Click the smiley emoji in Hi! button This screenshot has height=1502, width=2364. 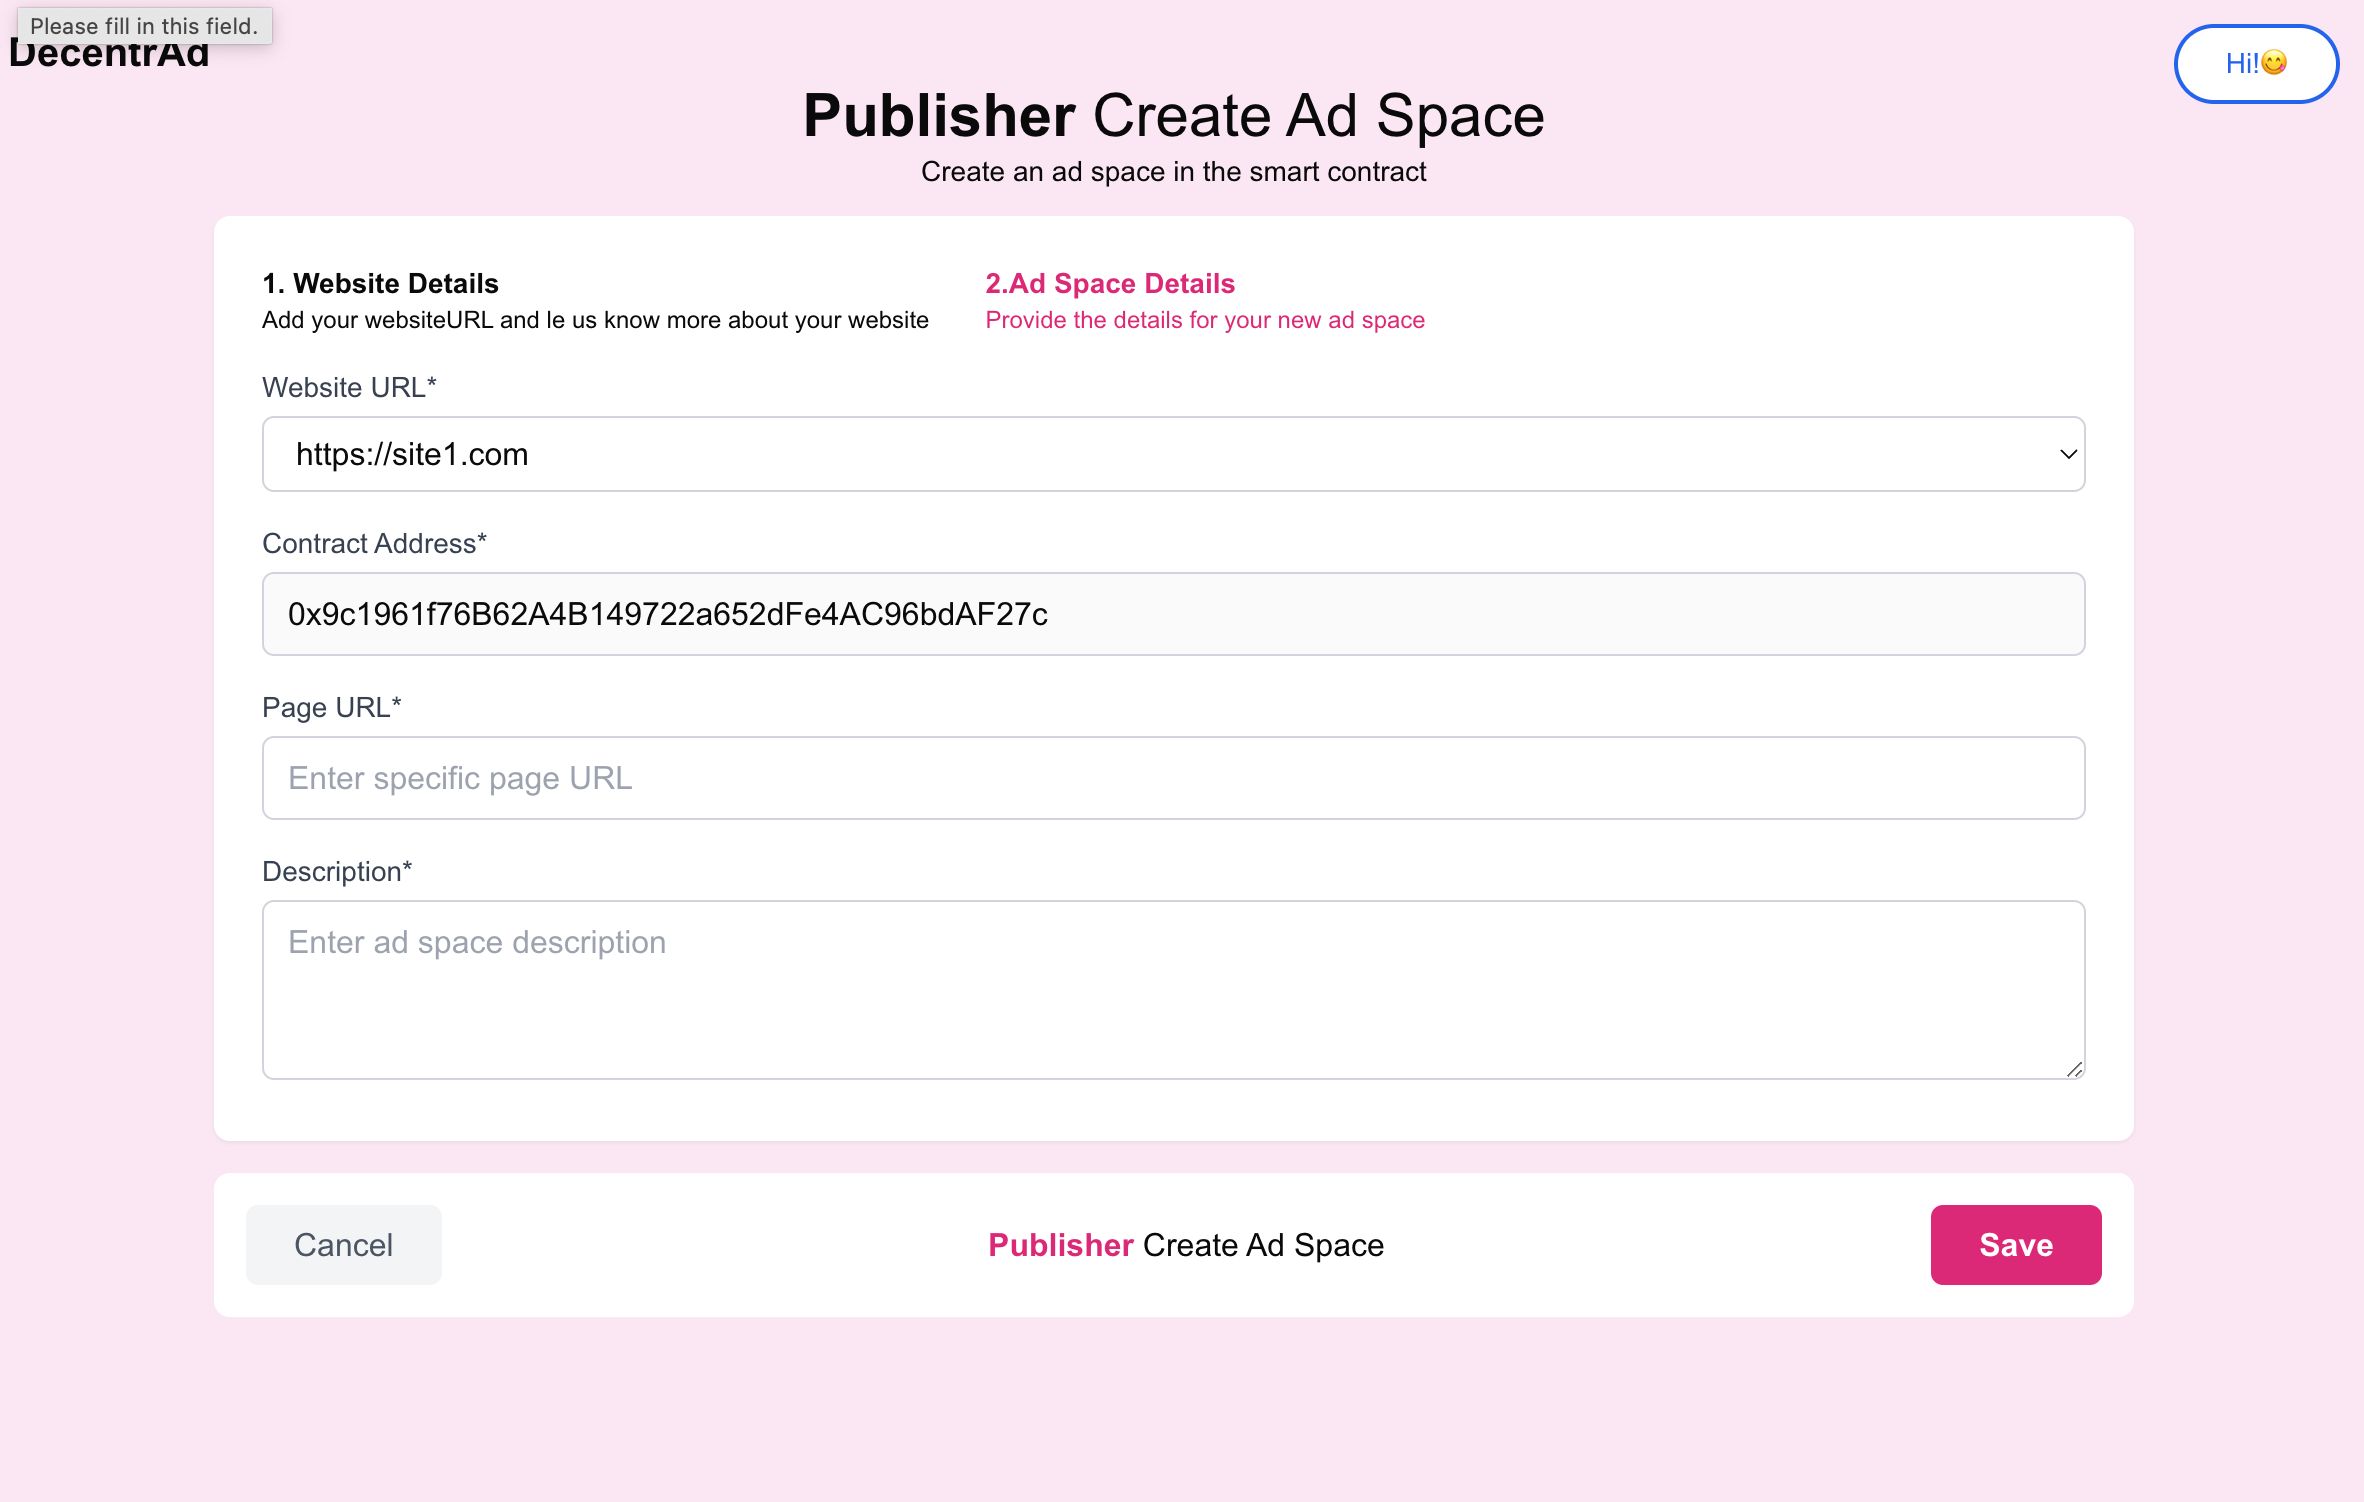pos(2274,63)
